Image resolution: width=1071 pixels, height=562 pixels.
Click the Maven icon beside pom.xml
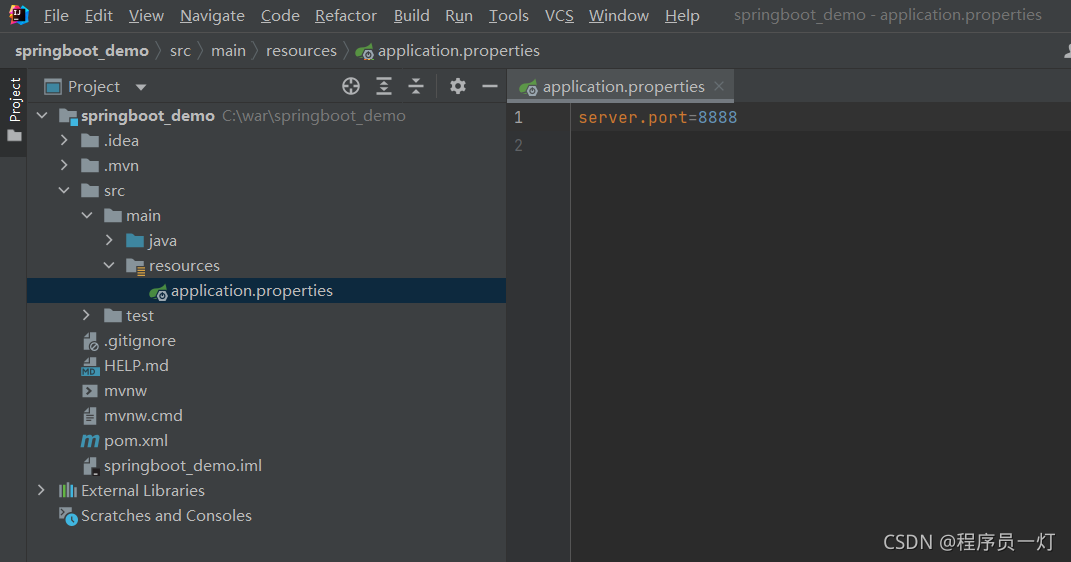click(x=89, y=441)
